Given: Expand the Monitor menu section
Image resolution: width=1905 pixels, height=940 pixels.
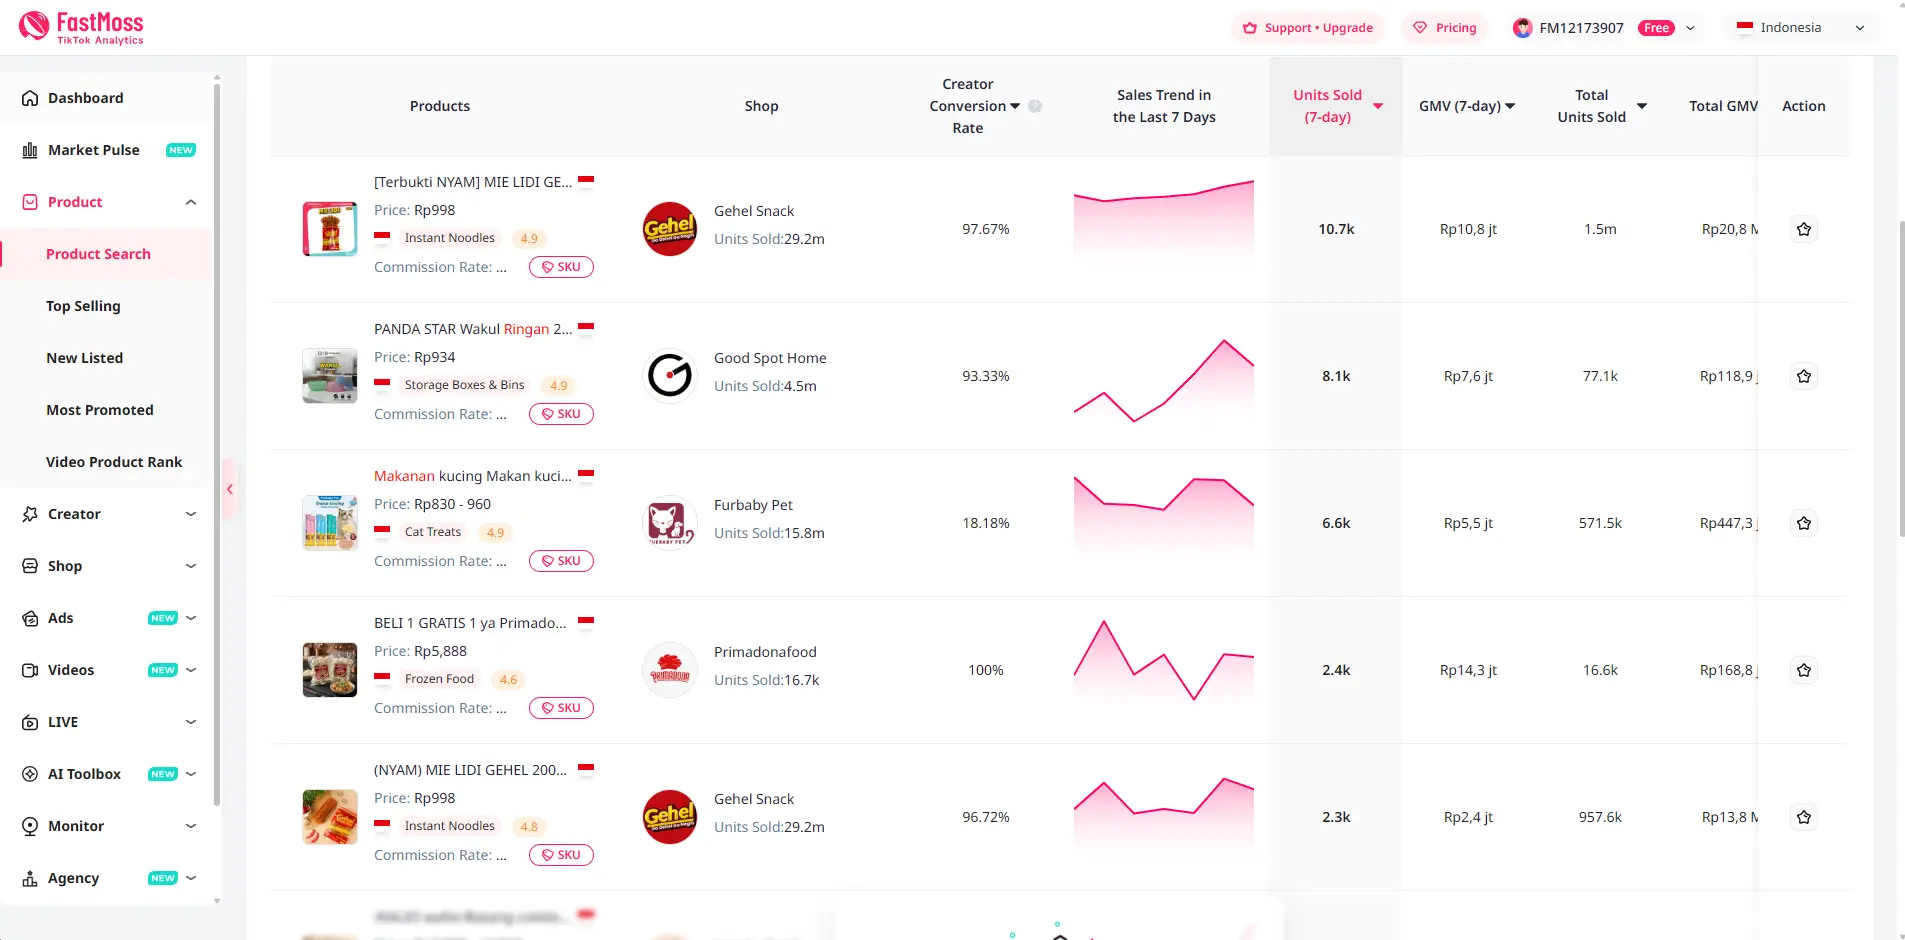Looking at the screenshot, I should pyautogui.click(x=191, y=826).
